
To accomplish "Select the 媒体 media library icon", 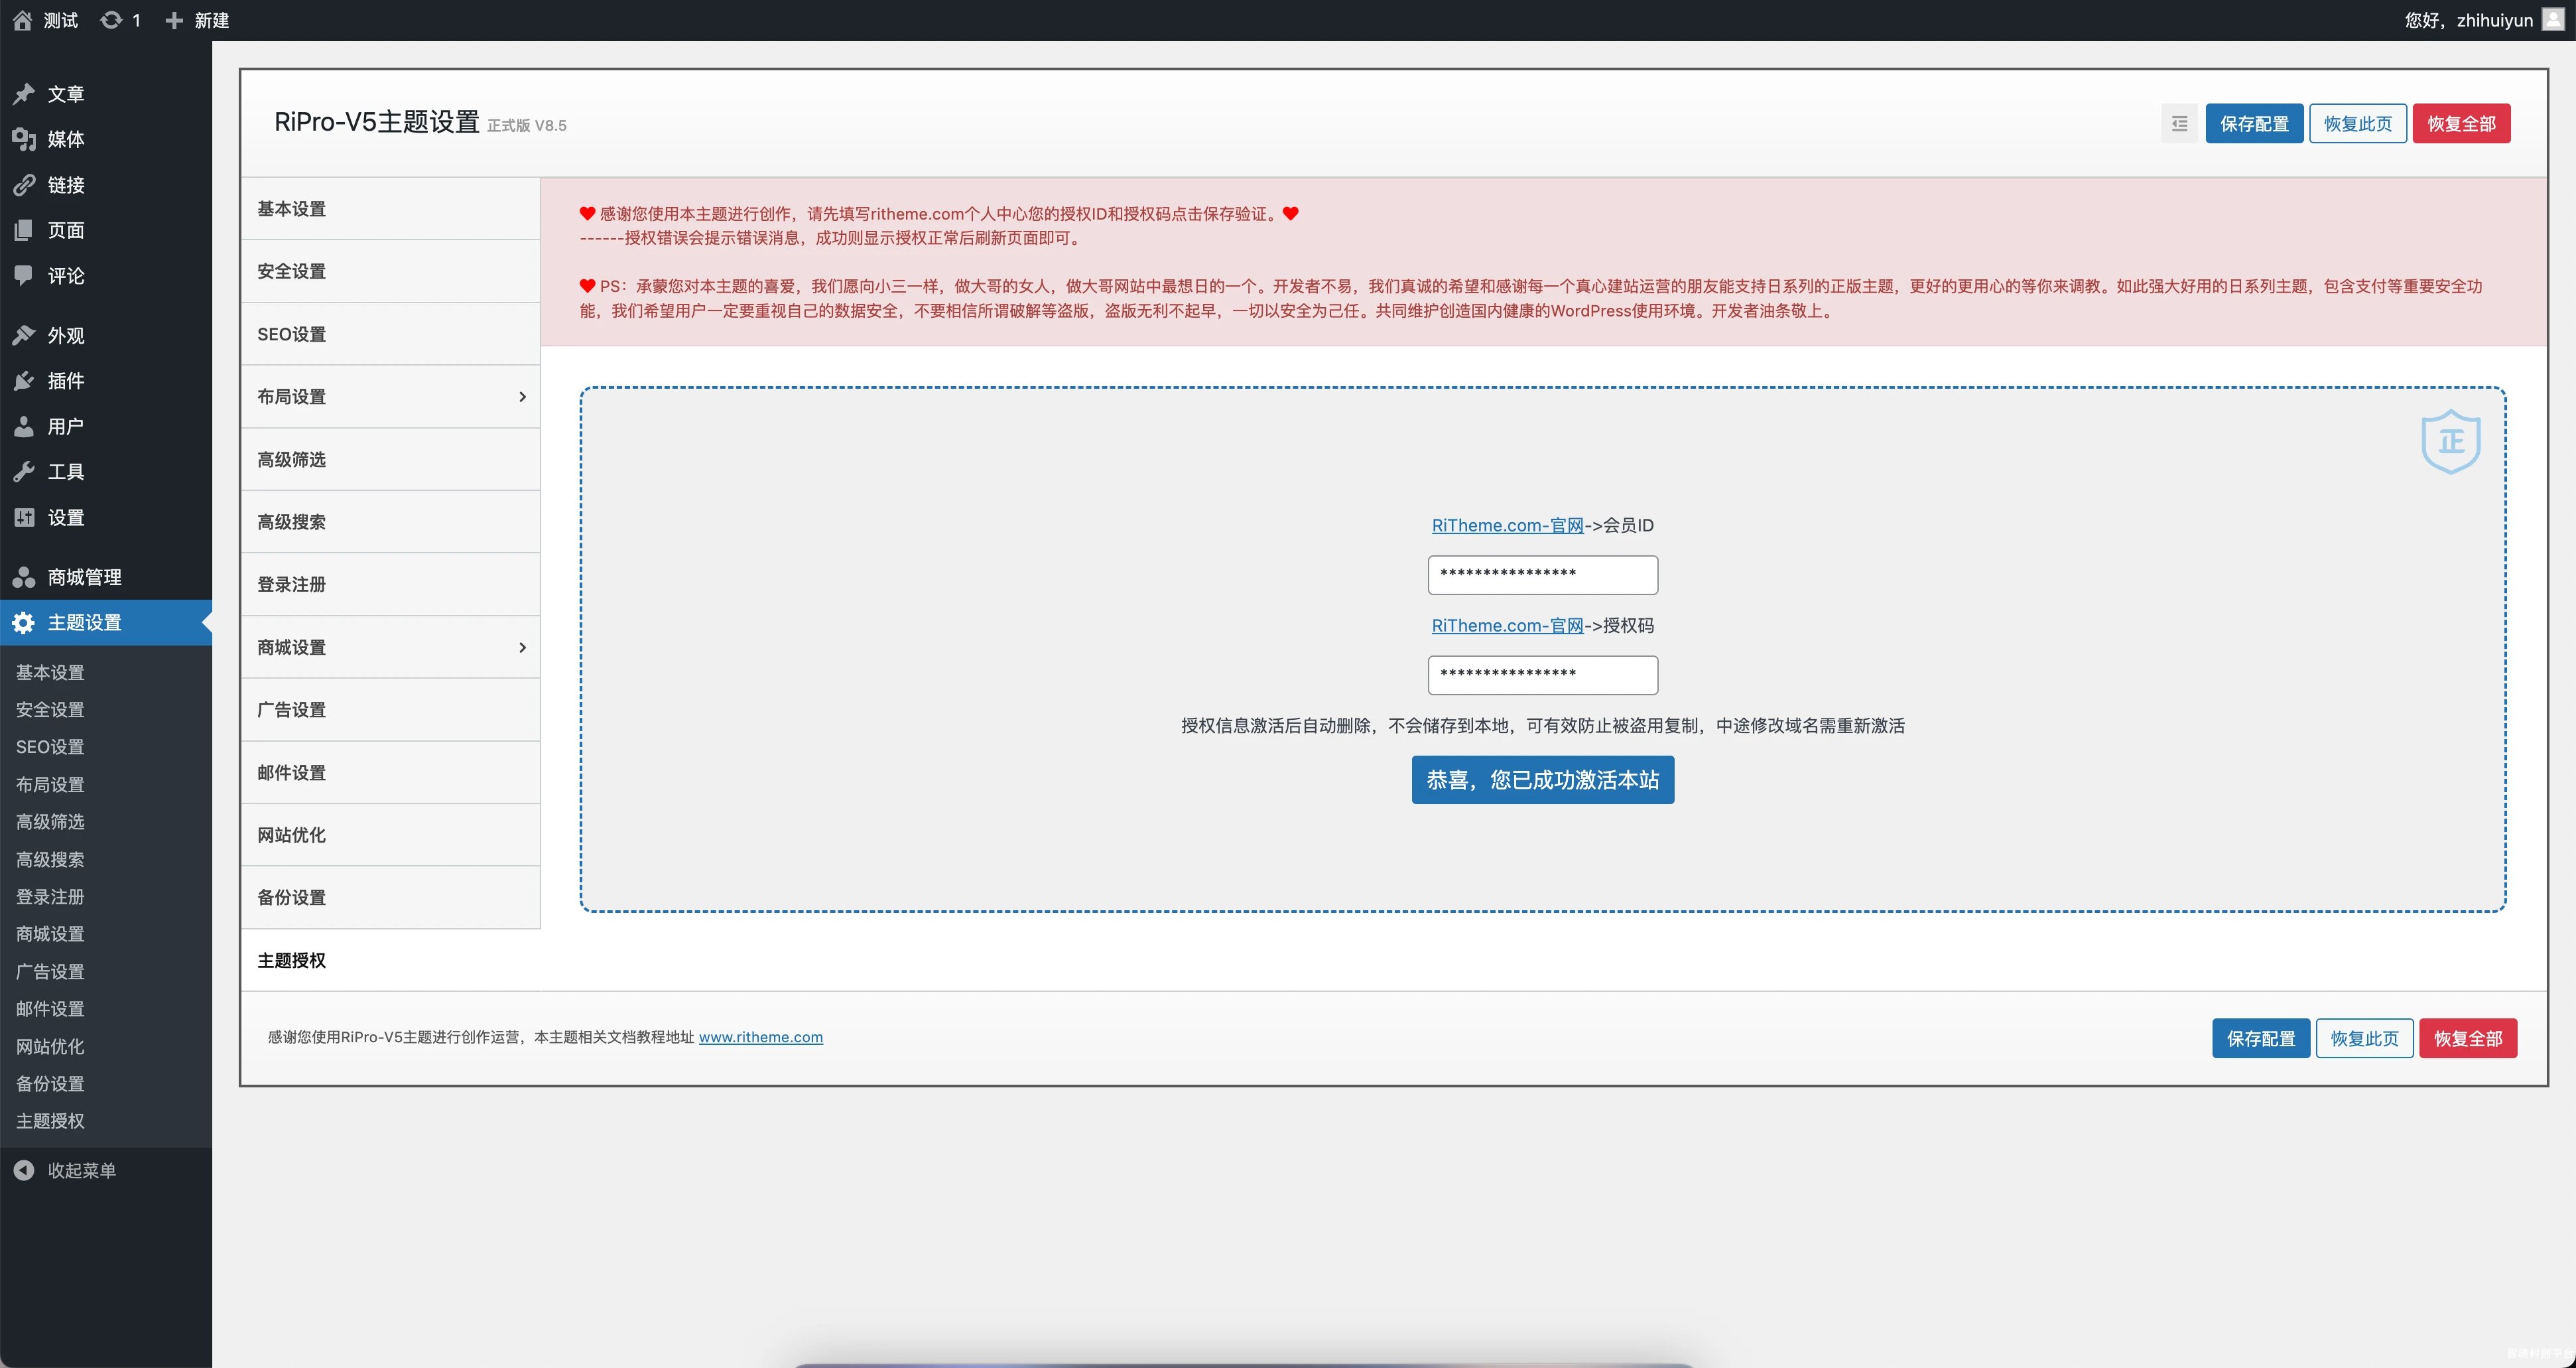I will click(24, 140).
